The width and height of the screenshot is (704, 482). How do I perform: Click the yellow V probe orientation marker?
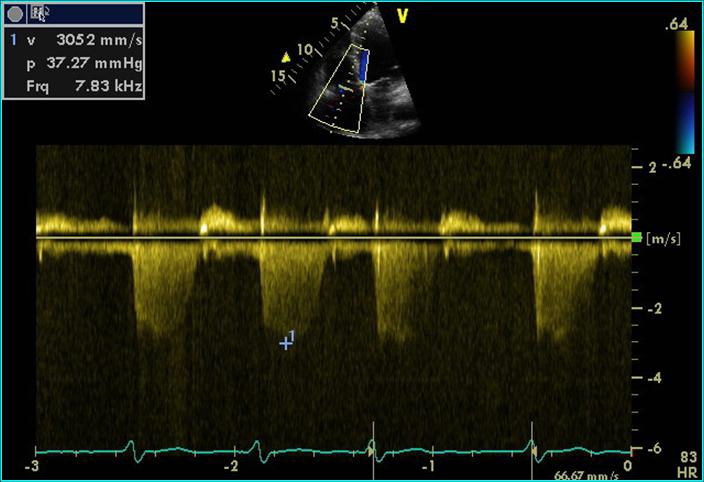point(402,16)
